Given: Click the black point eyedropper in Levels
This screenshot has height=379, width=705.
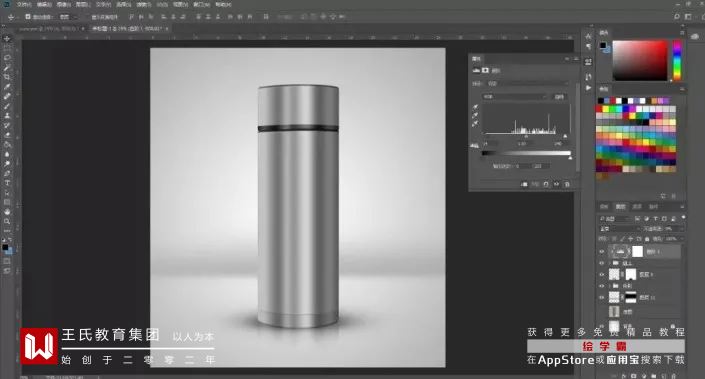Looking at the screenshot, I should 475,107.
